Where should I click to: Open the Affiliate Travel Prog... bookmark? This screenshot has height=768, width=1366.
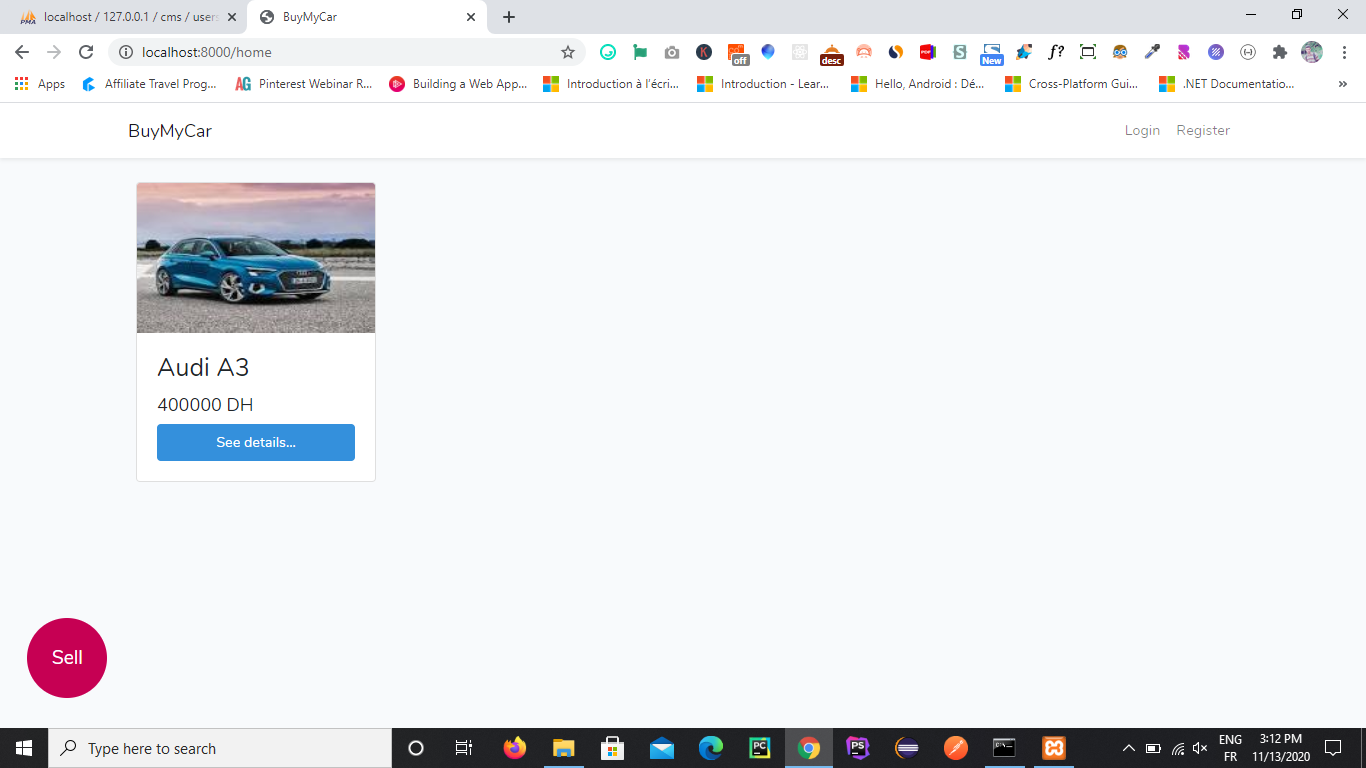tap(149, 84)
